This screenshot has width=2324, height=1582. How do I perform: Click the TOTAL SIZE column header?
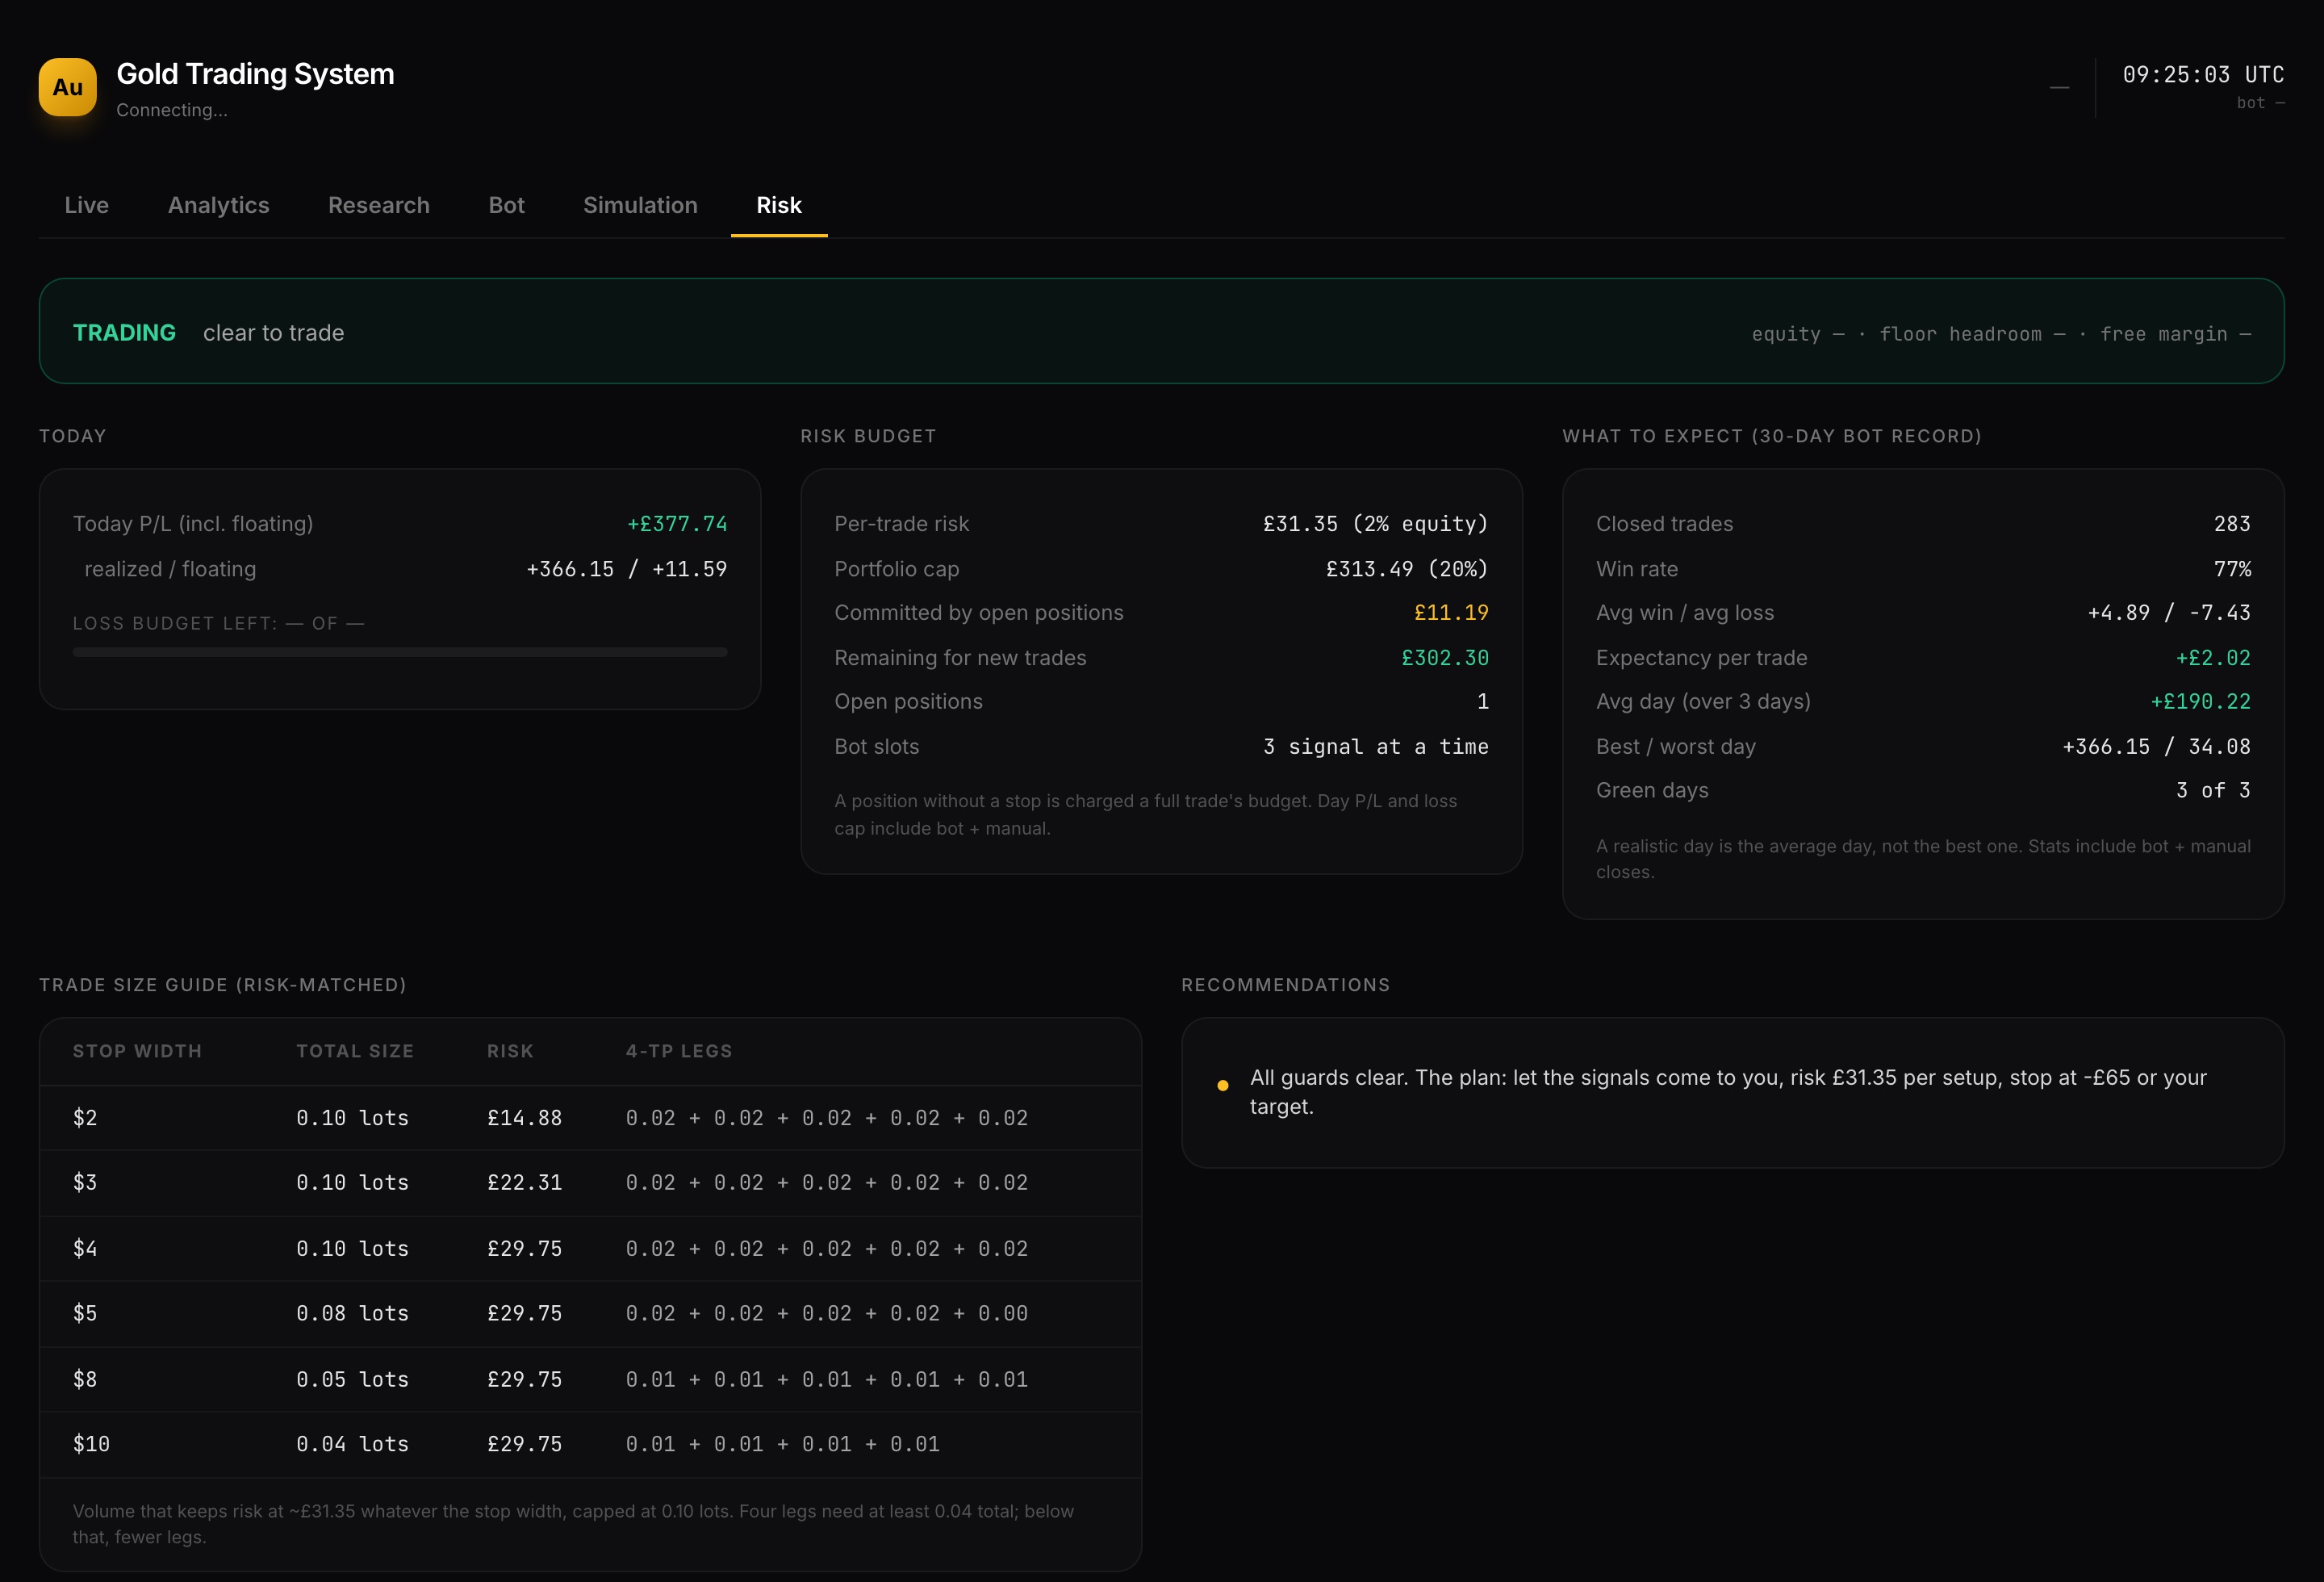pos(355,1051)
